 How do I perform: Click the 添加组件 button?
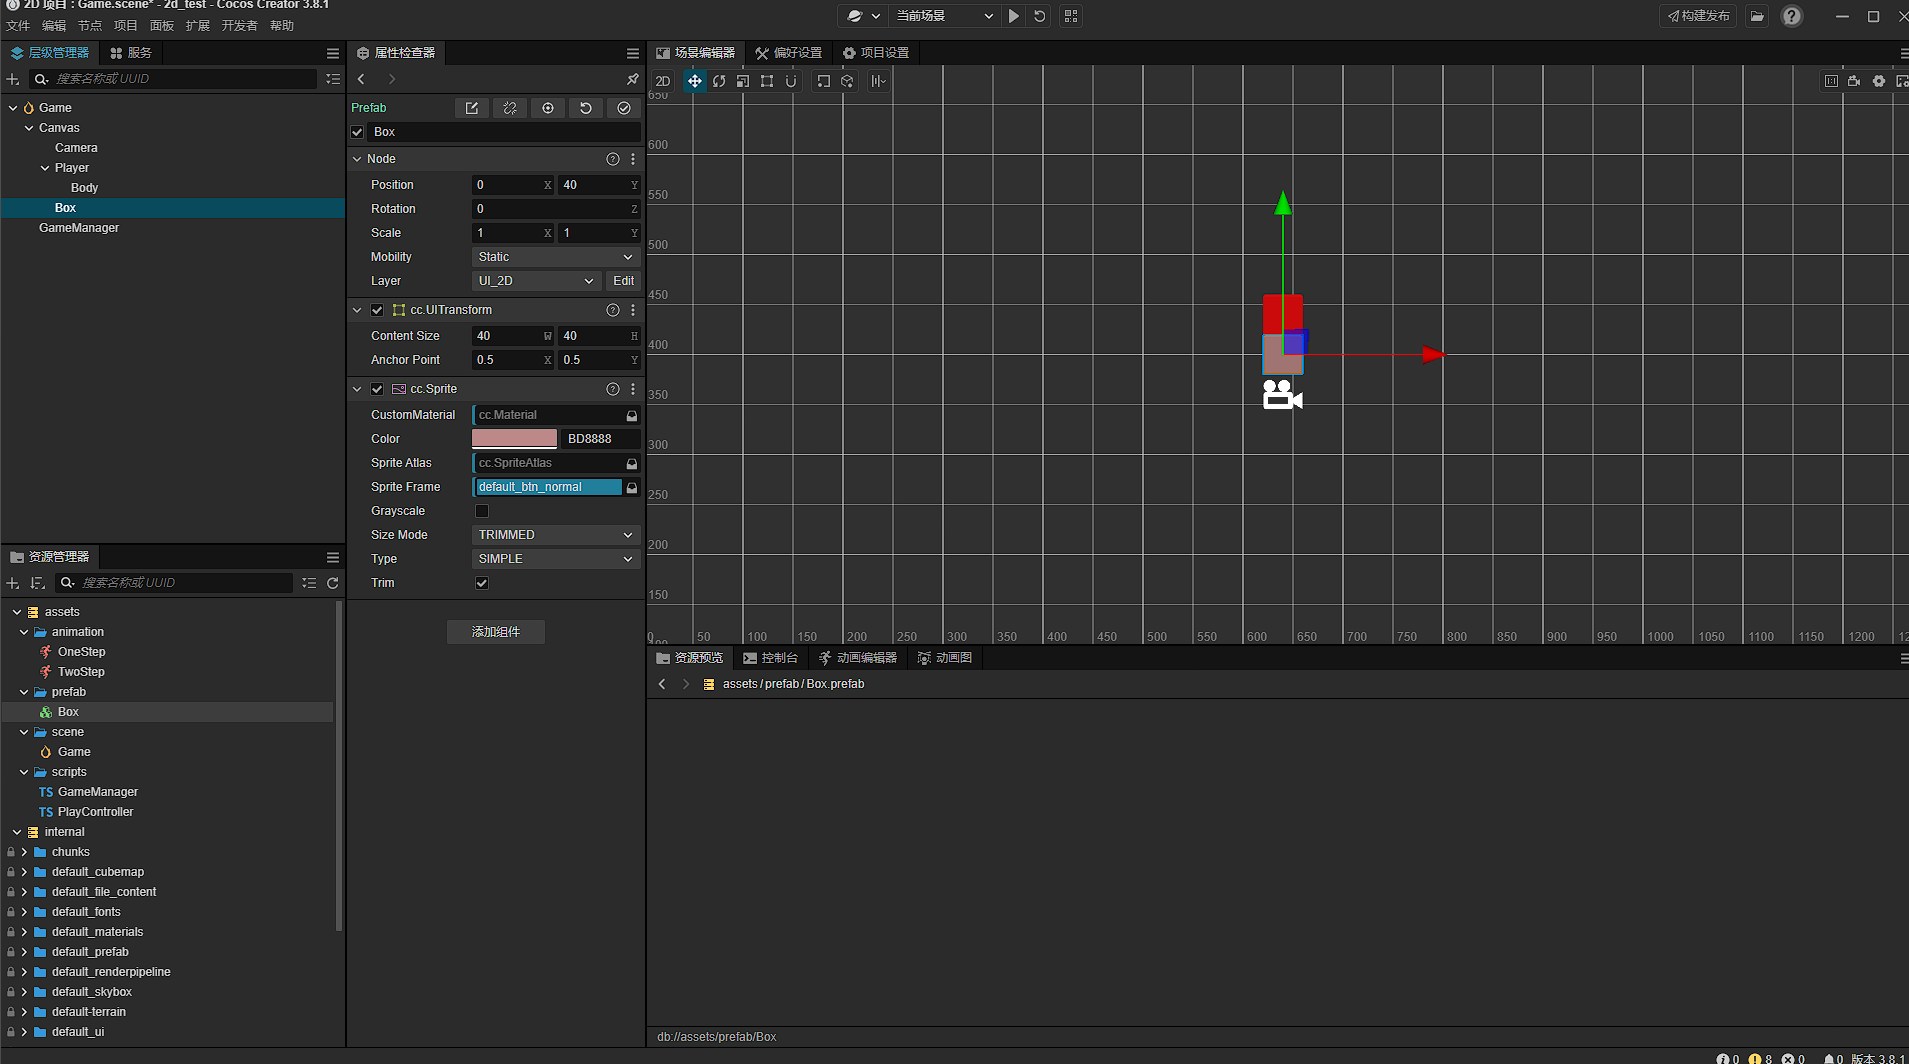coord(496,632)
